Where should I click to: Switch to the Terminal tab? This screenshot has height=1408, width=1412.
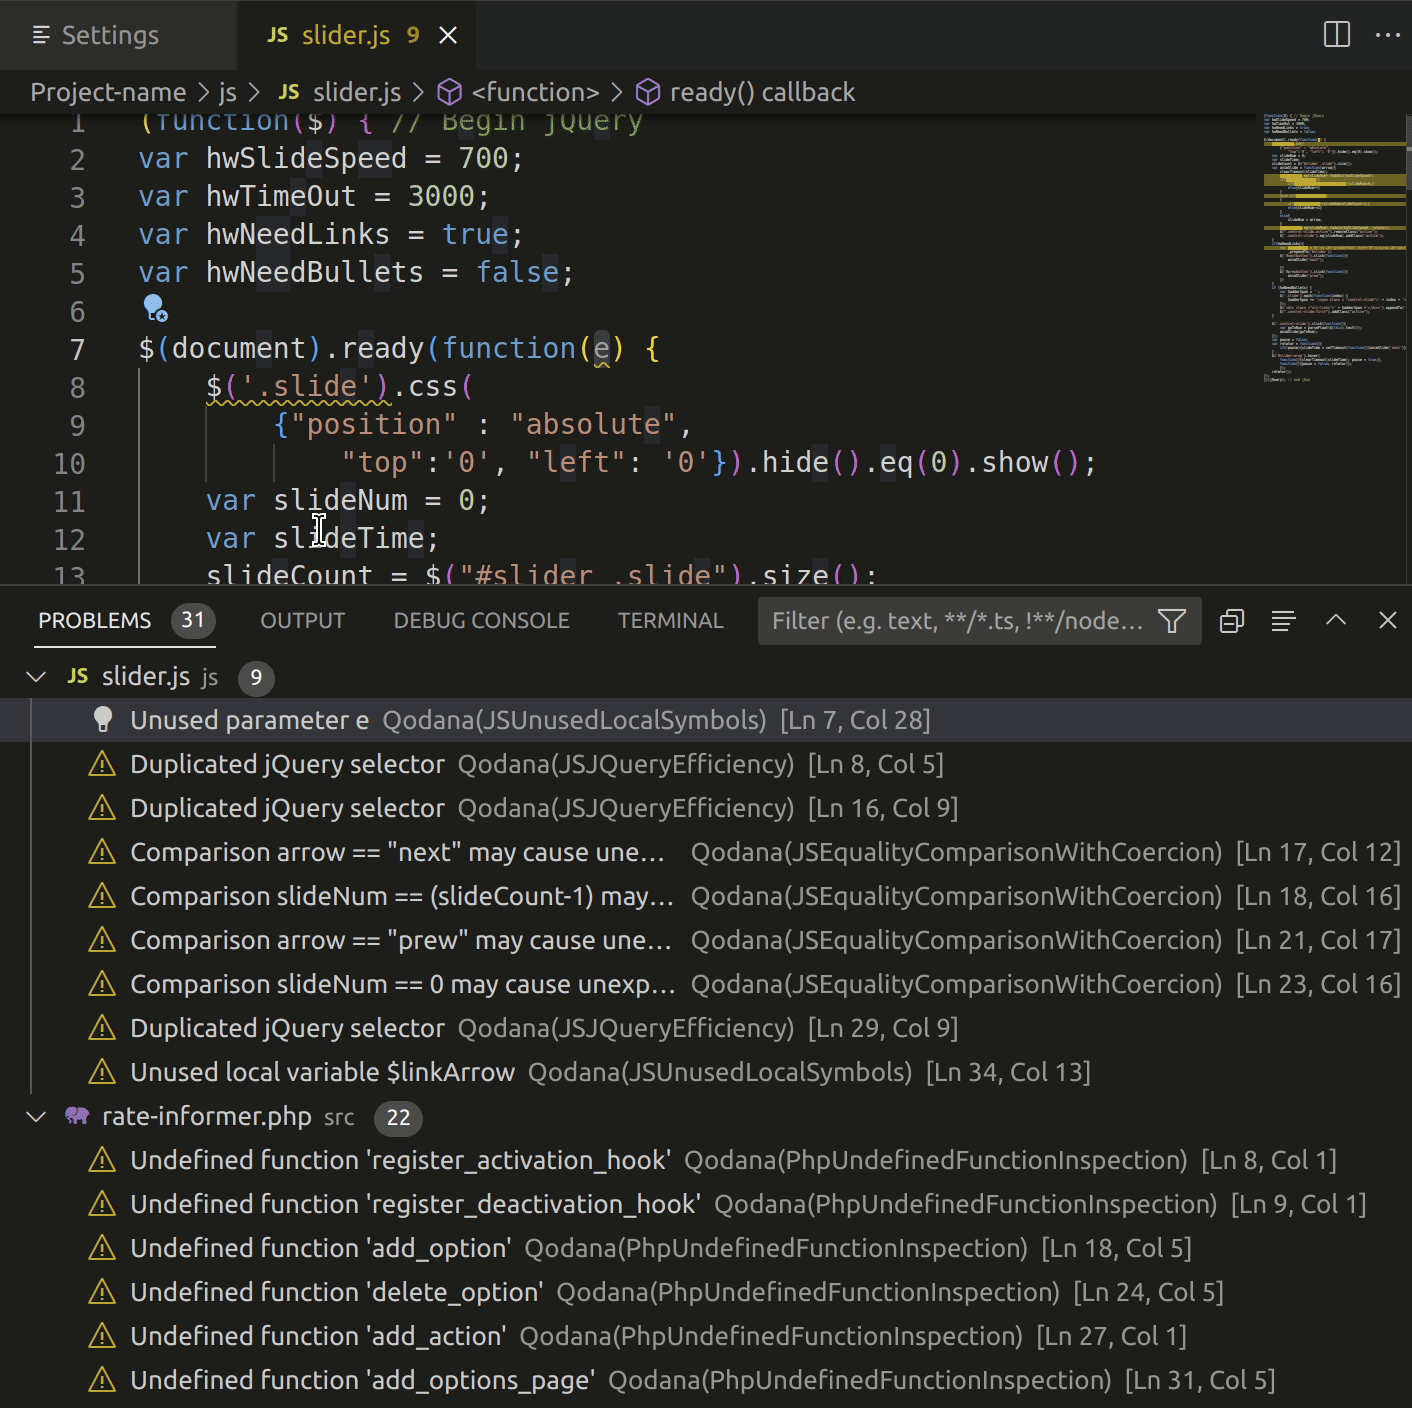click(x=670, y=620)
